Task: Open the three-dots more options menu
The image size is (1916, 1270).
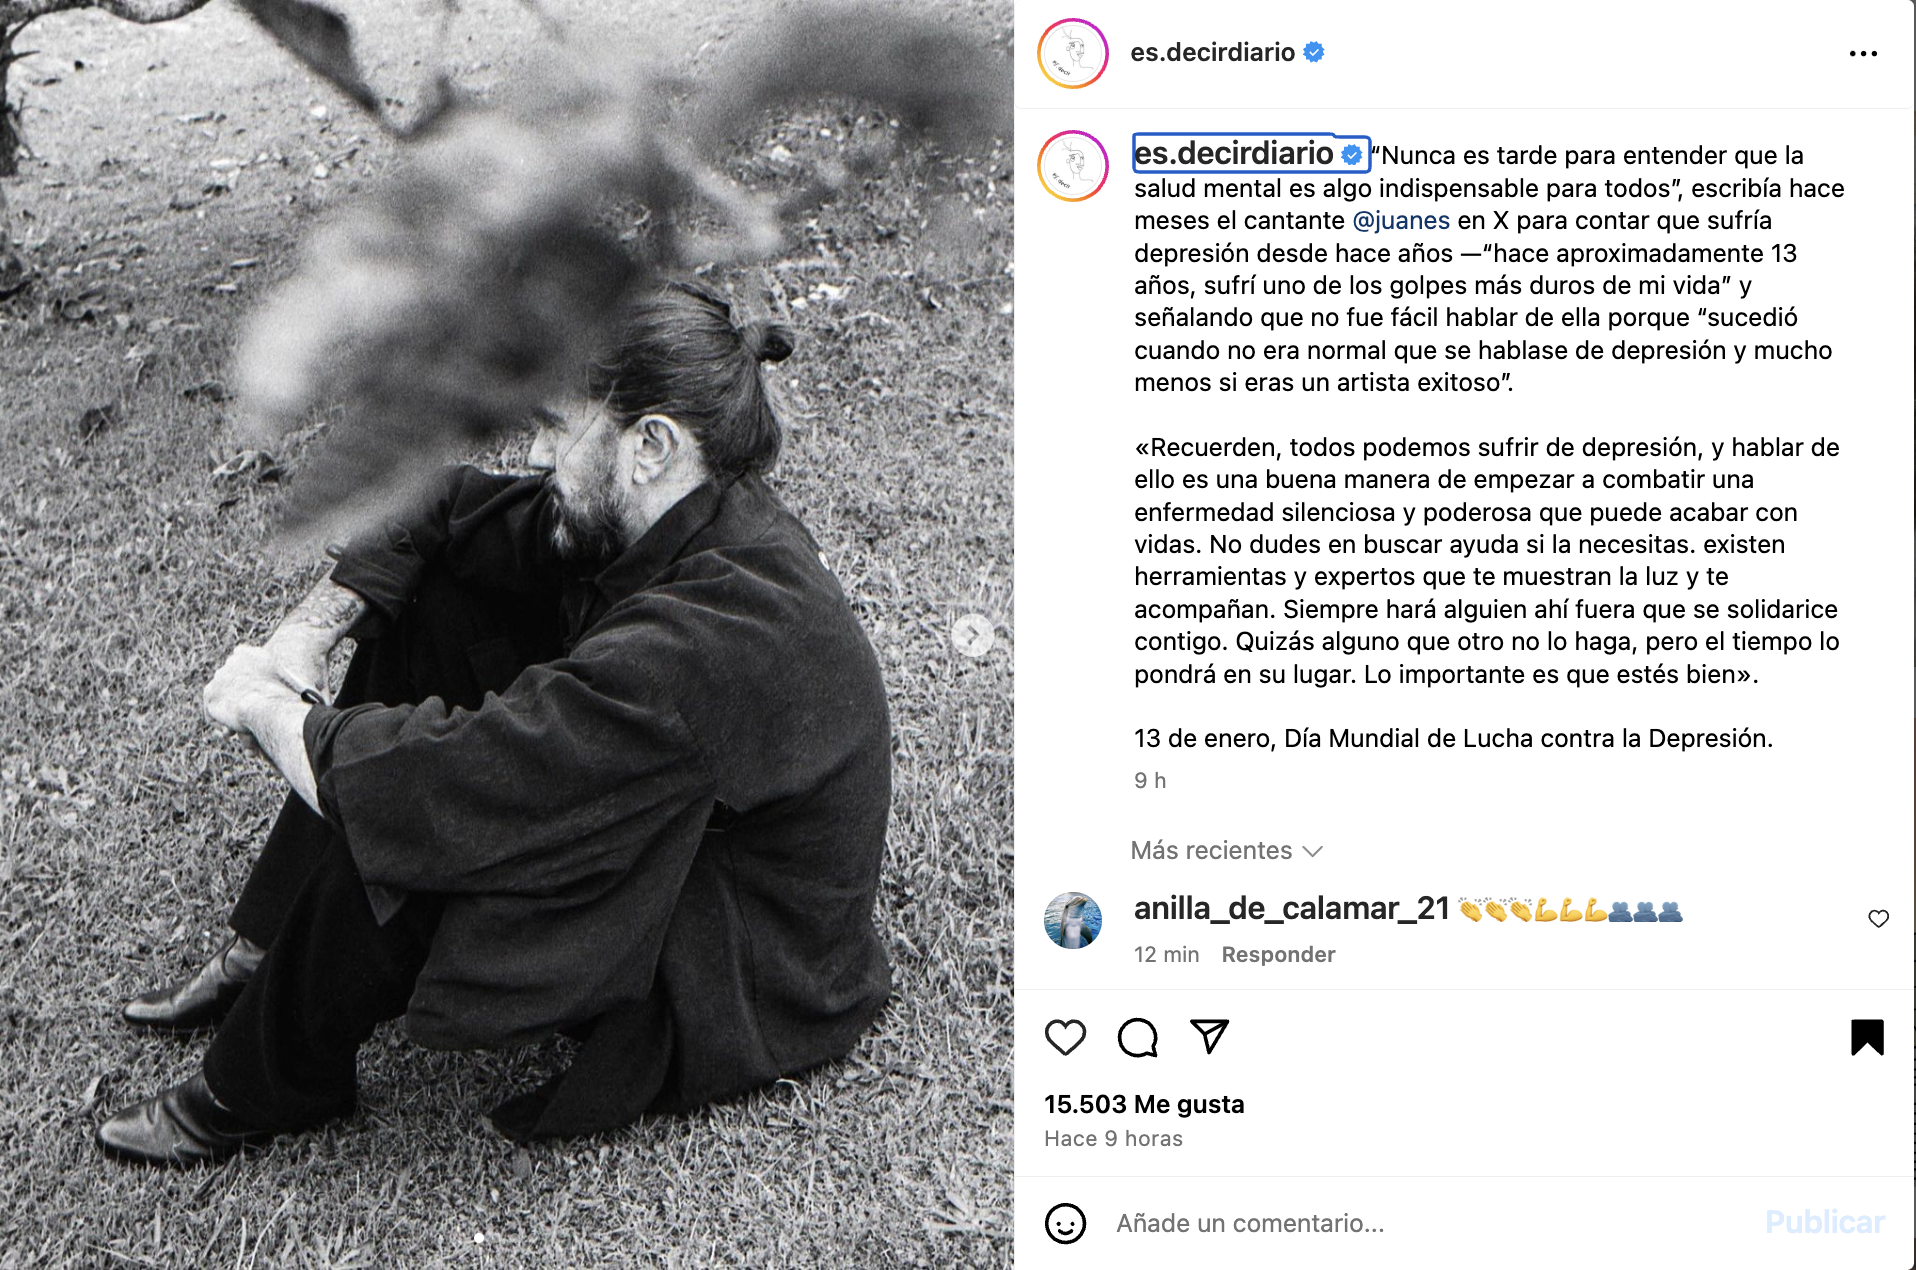Action: pos(1863,54)
